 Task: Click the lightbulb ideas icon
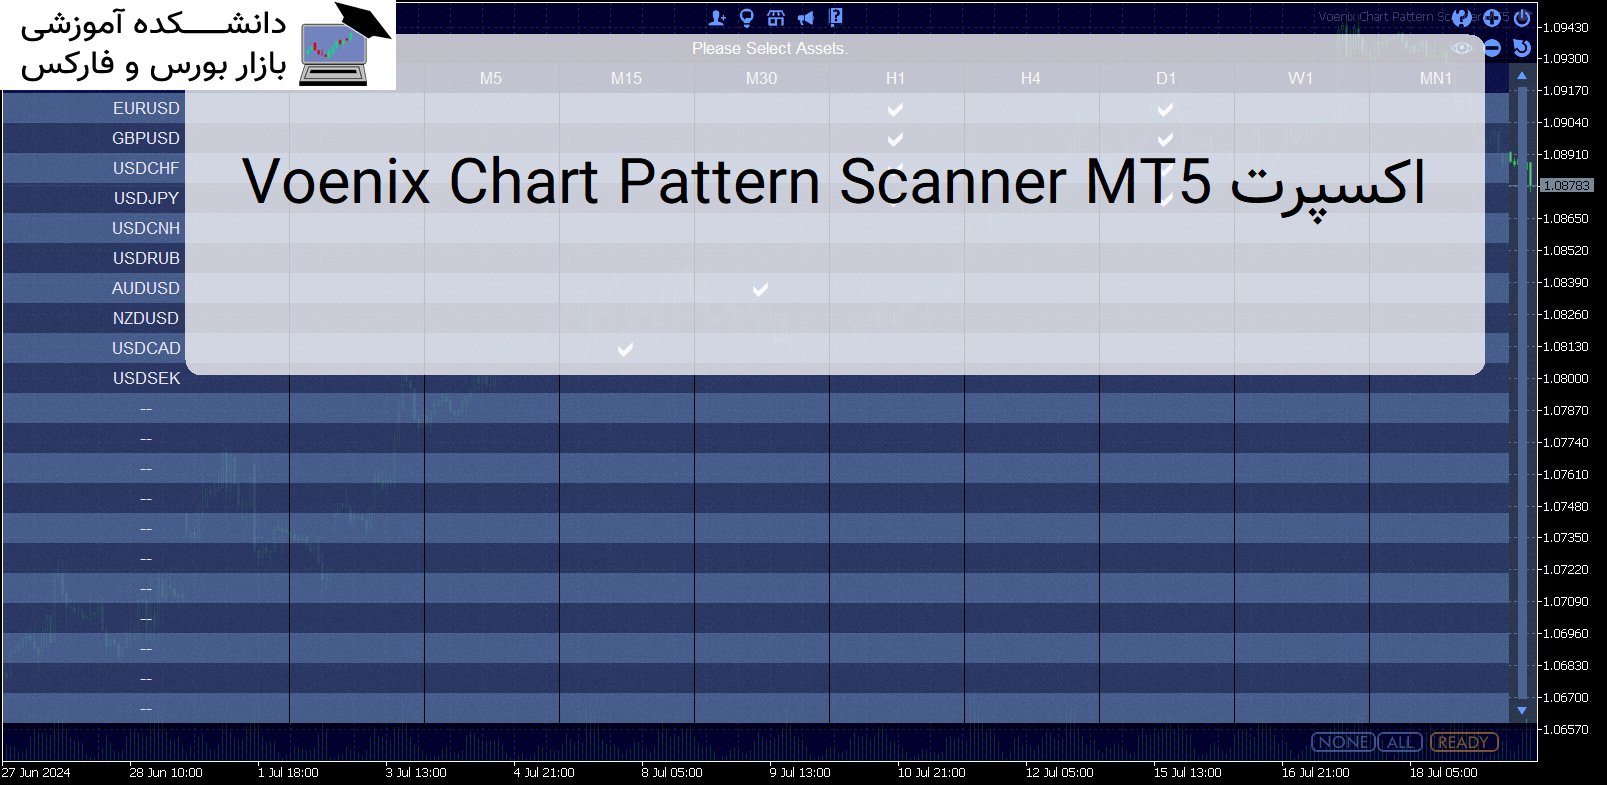tap(746, 18)
